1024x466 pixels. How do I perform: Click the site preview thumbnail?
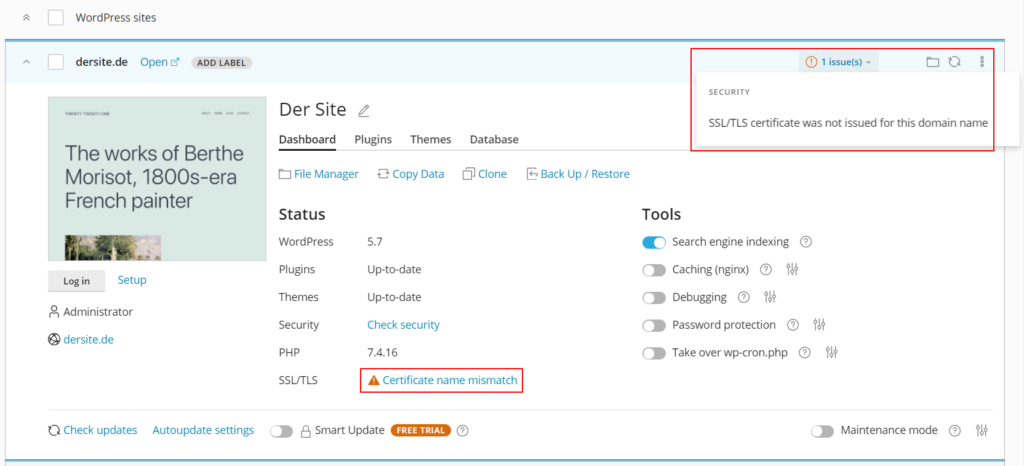coord(157,179)
